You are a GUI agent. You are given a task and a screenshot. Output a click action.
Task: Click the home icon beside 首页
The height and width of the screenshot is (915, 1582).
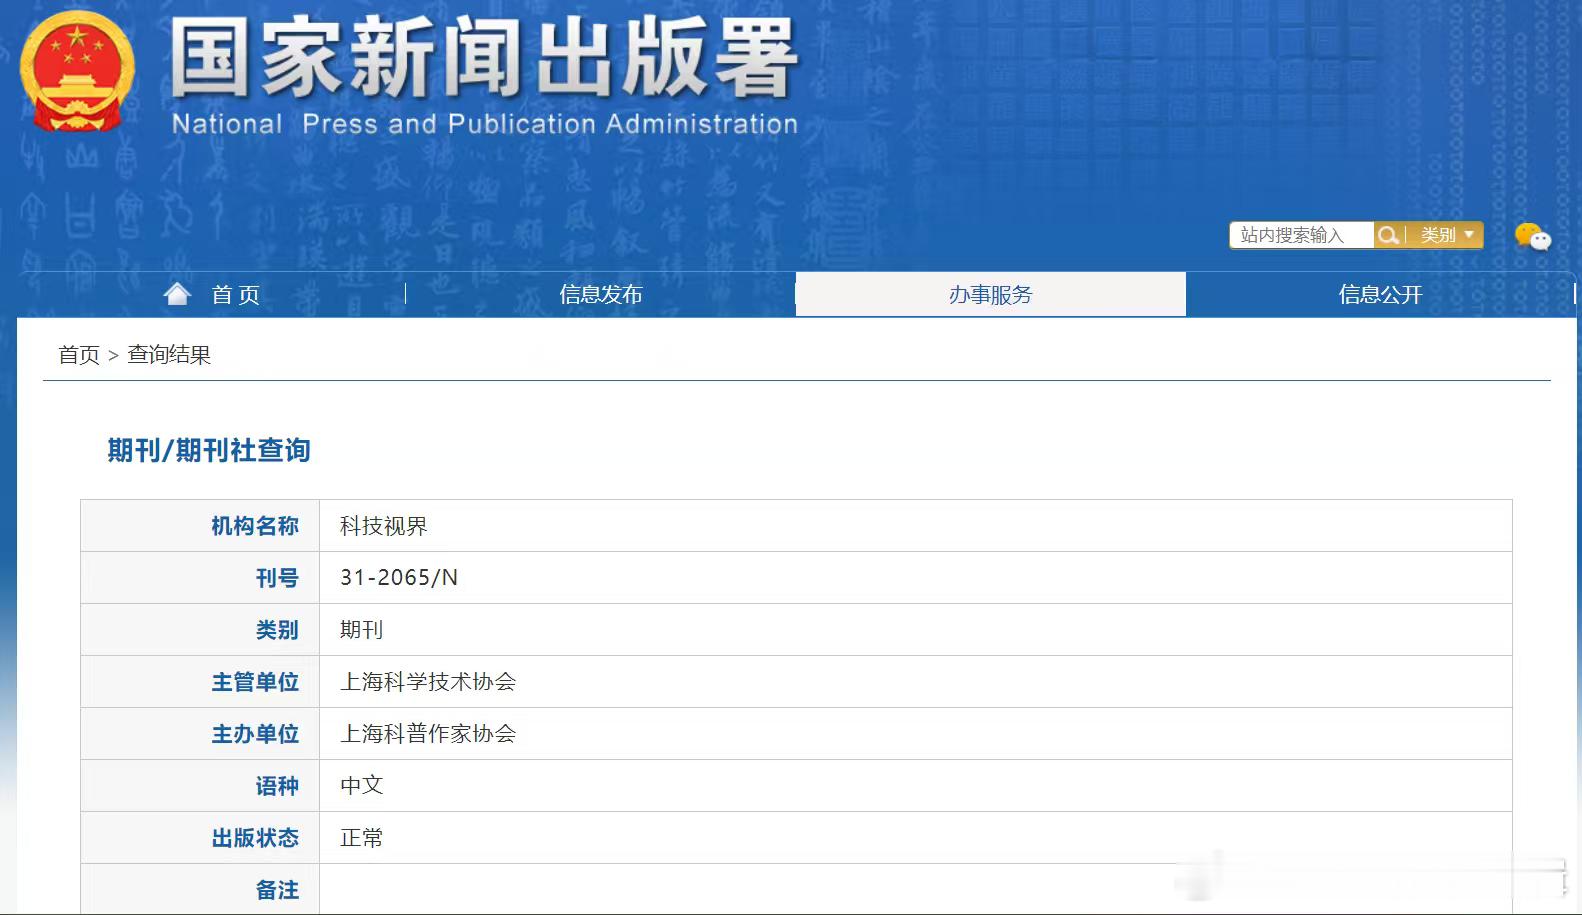click(177, 294)
